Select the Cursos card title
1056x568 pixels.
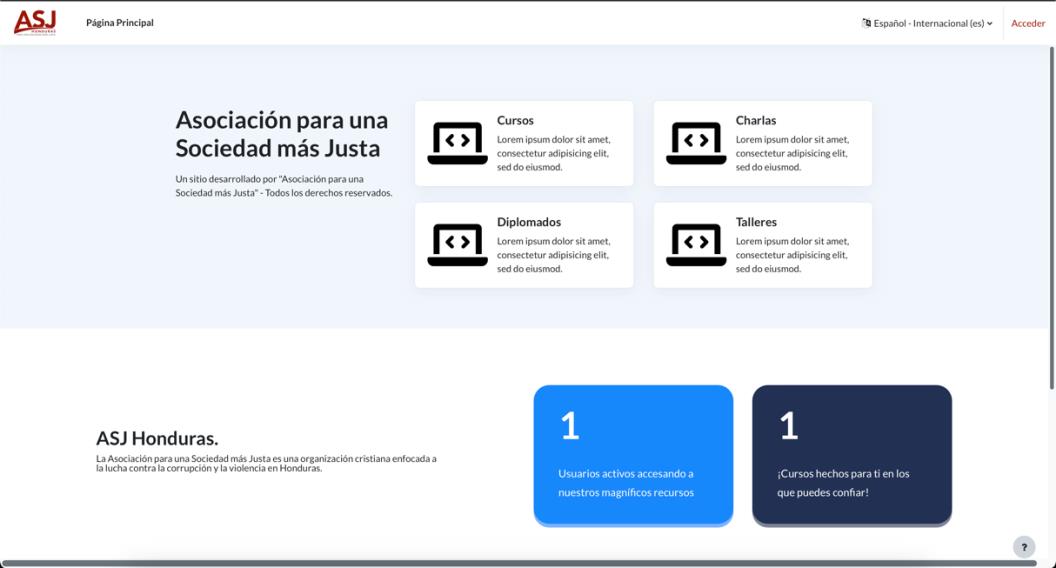click(x=515, y=121)
